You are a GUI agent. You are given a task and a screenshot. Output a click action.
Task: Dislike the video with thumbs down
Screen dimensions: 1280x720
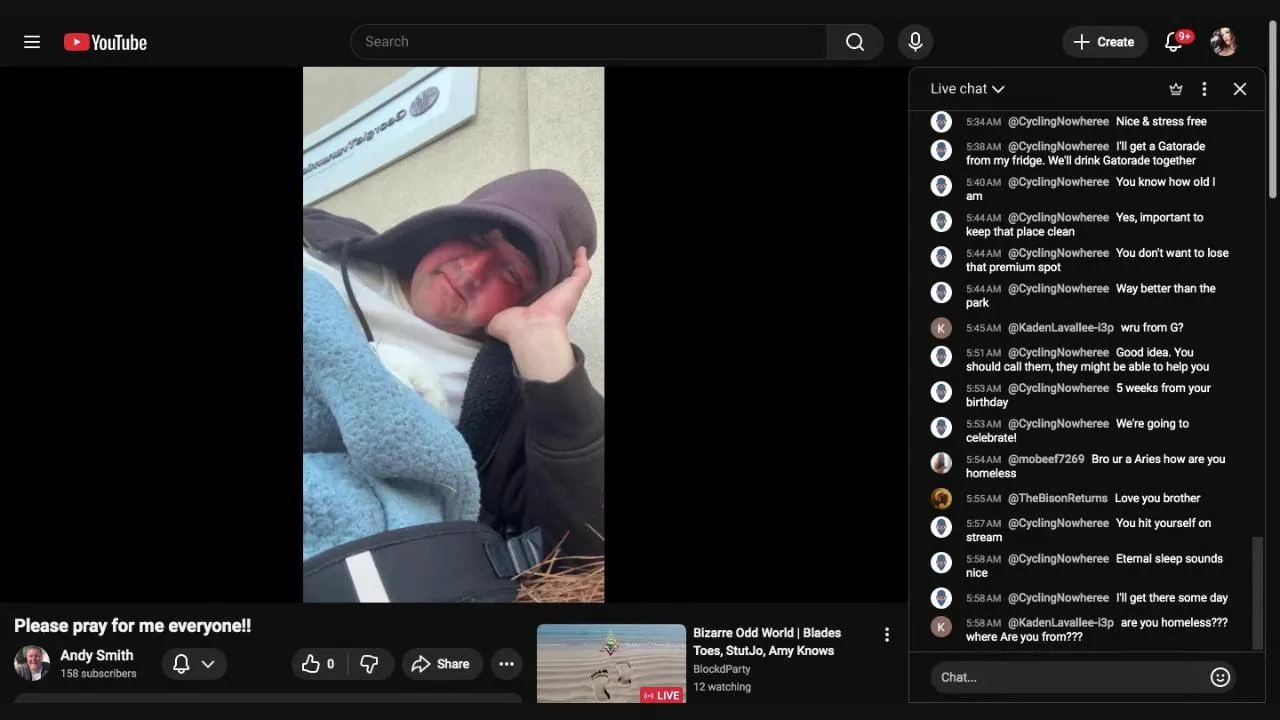pos(369,664)
